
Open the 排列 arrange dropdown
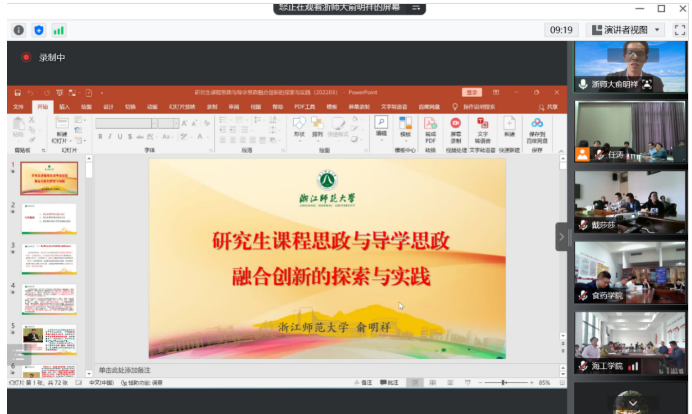coord(317,128)
